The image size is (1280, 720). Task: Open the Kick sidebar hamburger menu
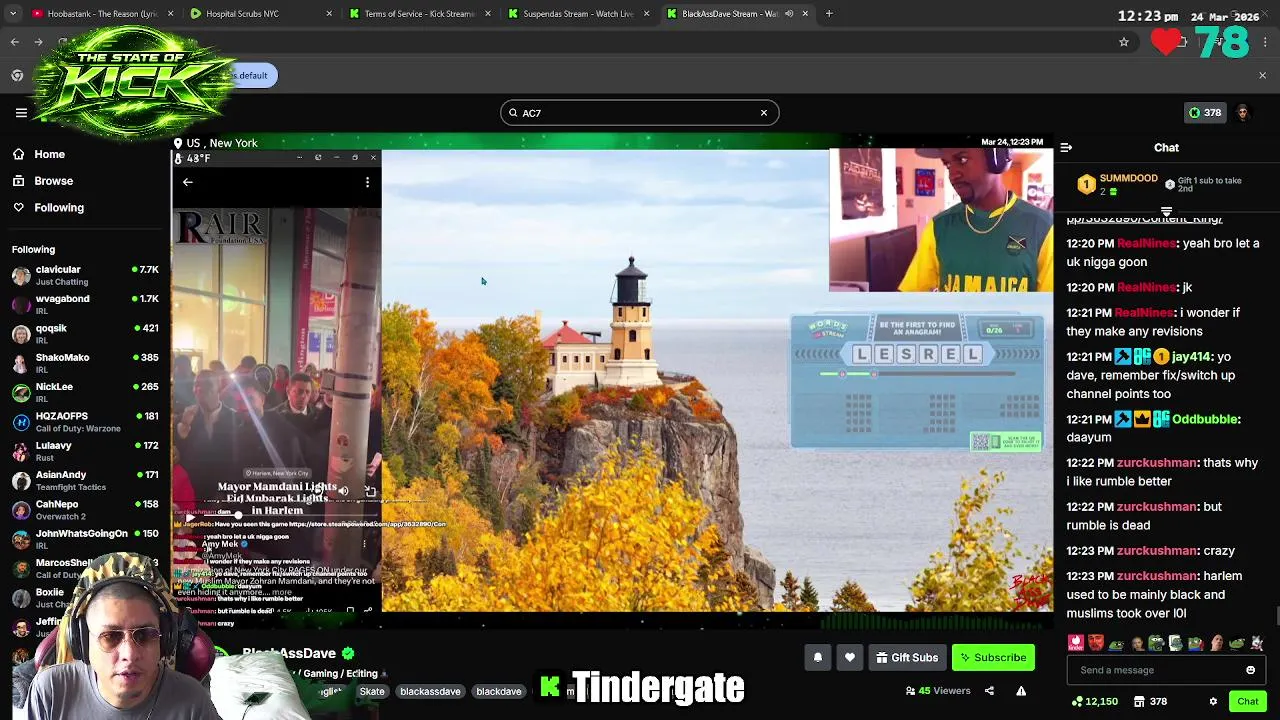pyautogui.click(x=21, y=113)
